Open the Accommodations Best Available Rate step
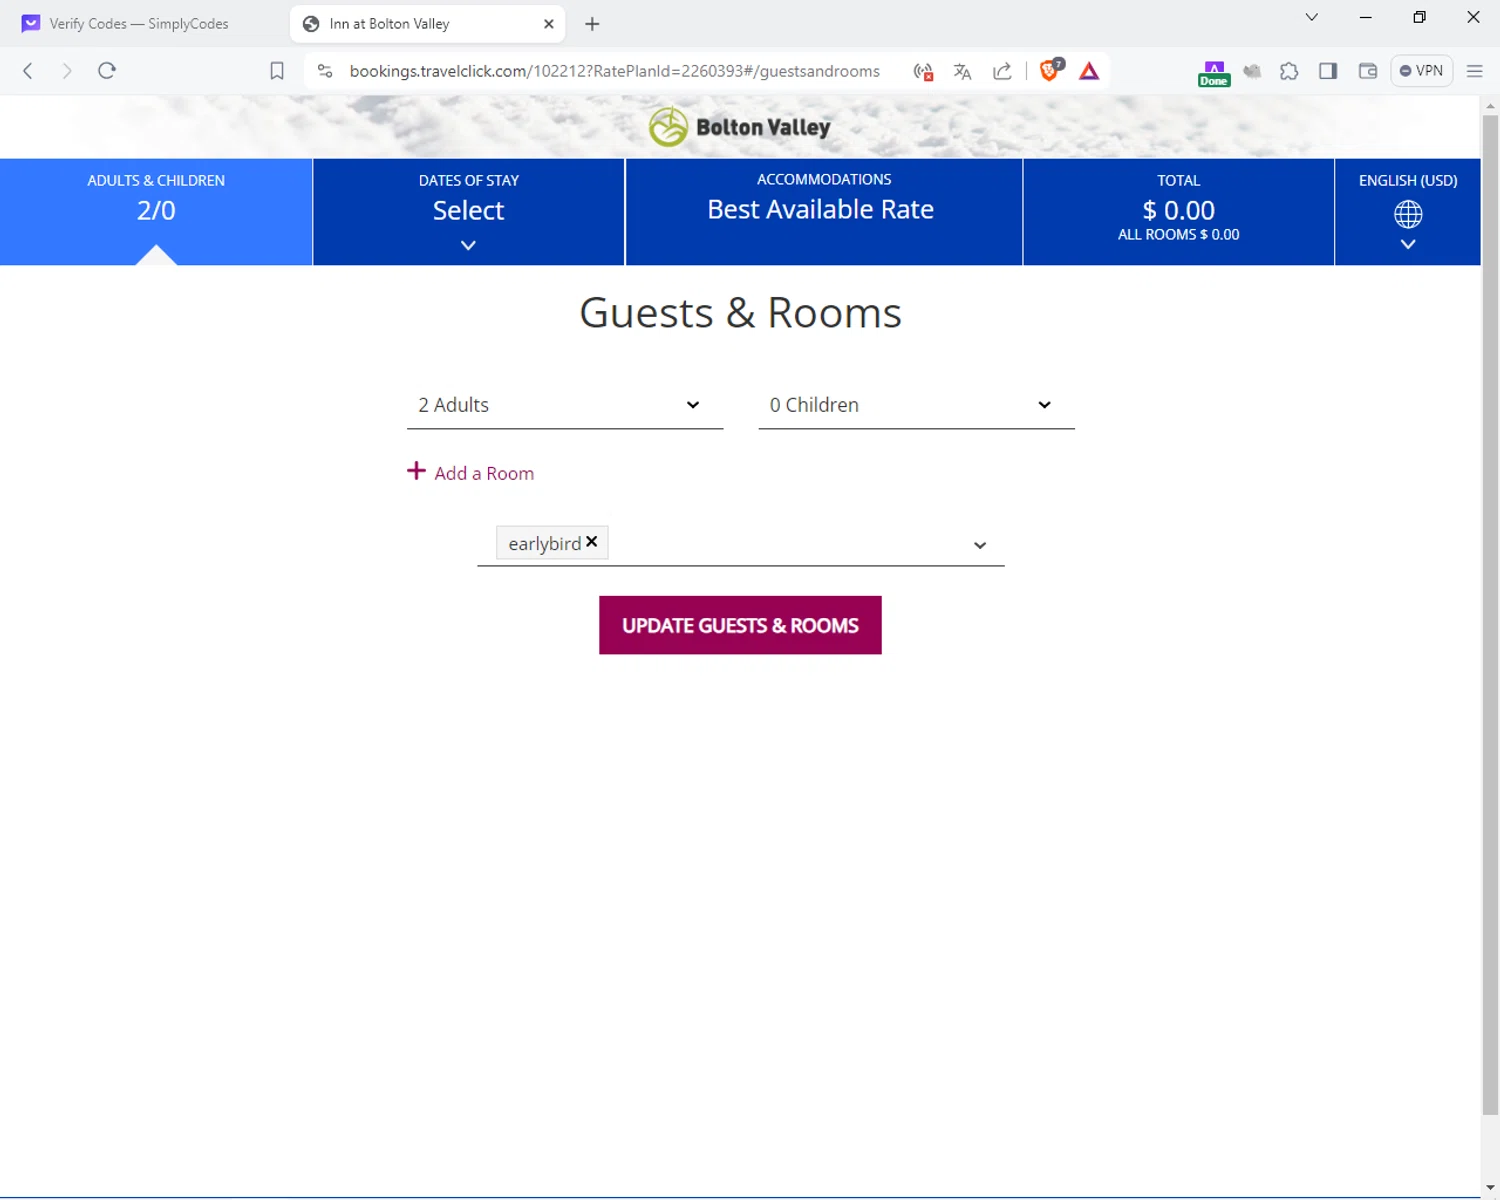The width and height of the screenshot is (1500, 1200). (x=824, y=211)
